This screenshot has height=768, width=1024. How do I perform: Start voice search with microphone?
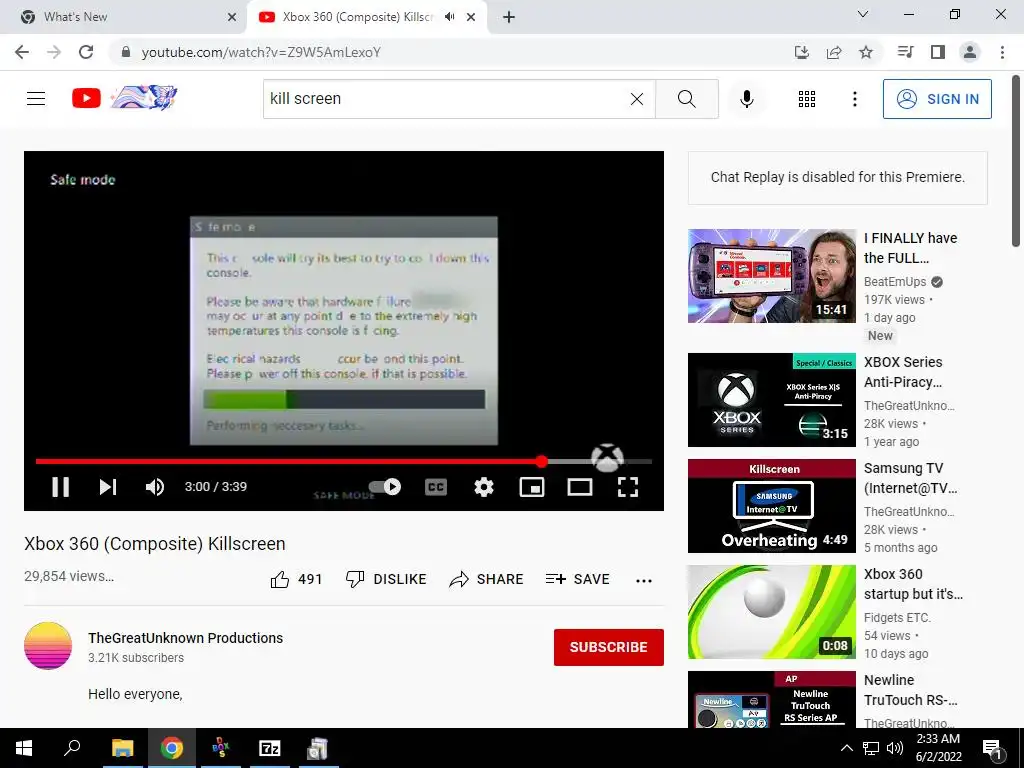pos(746,99)
